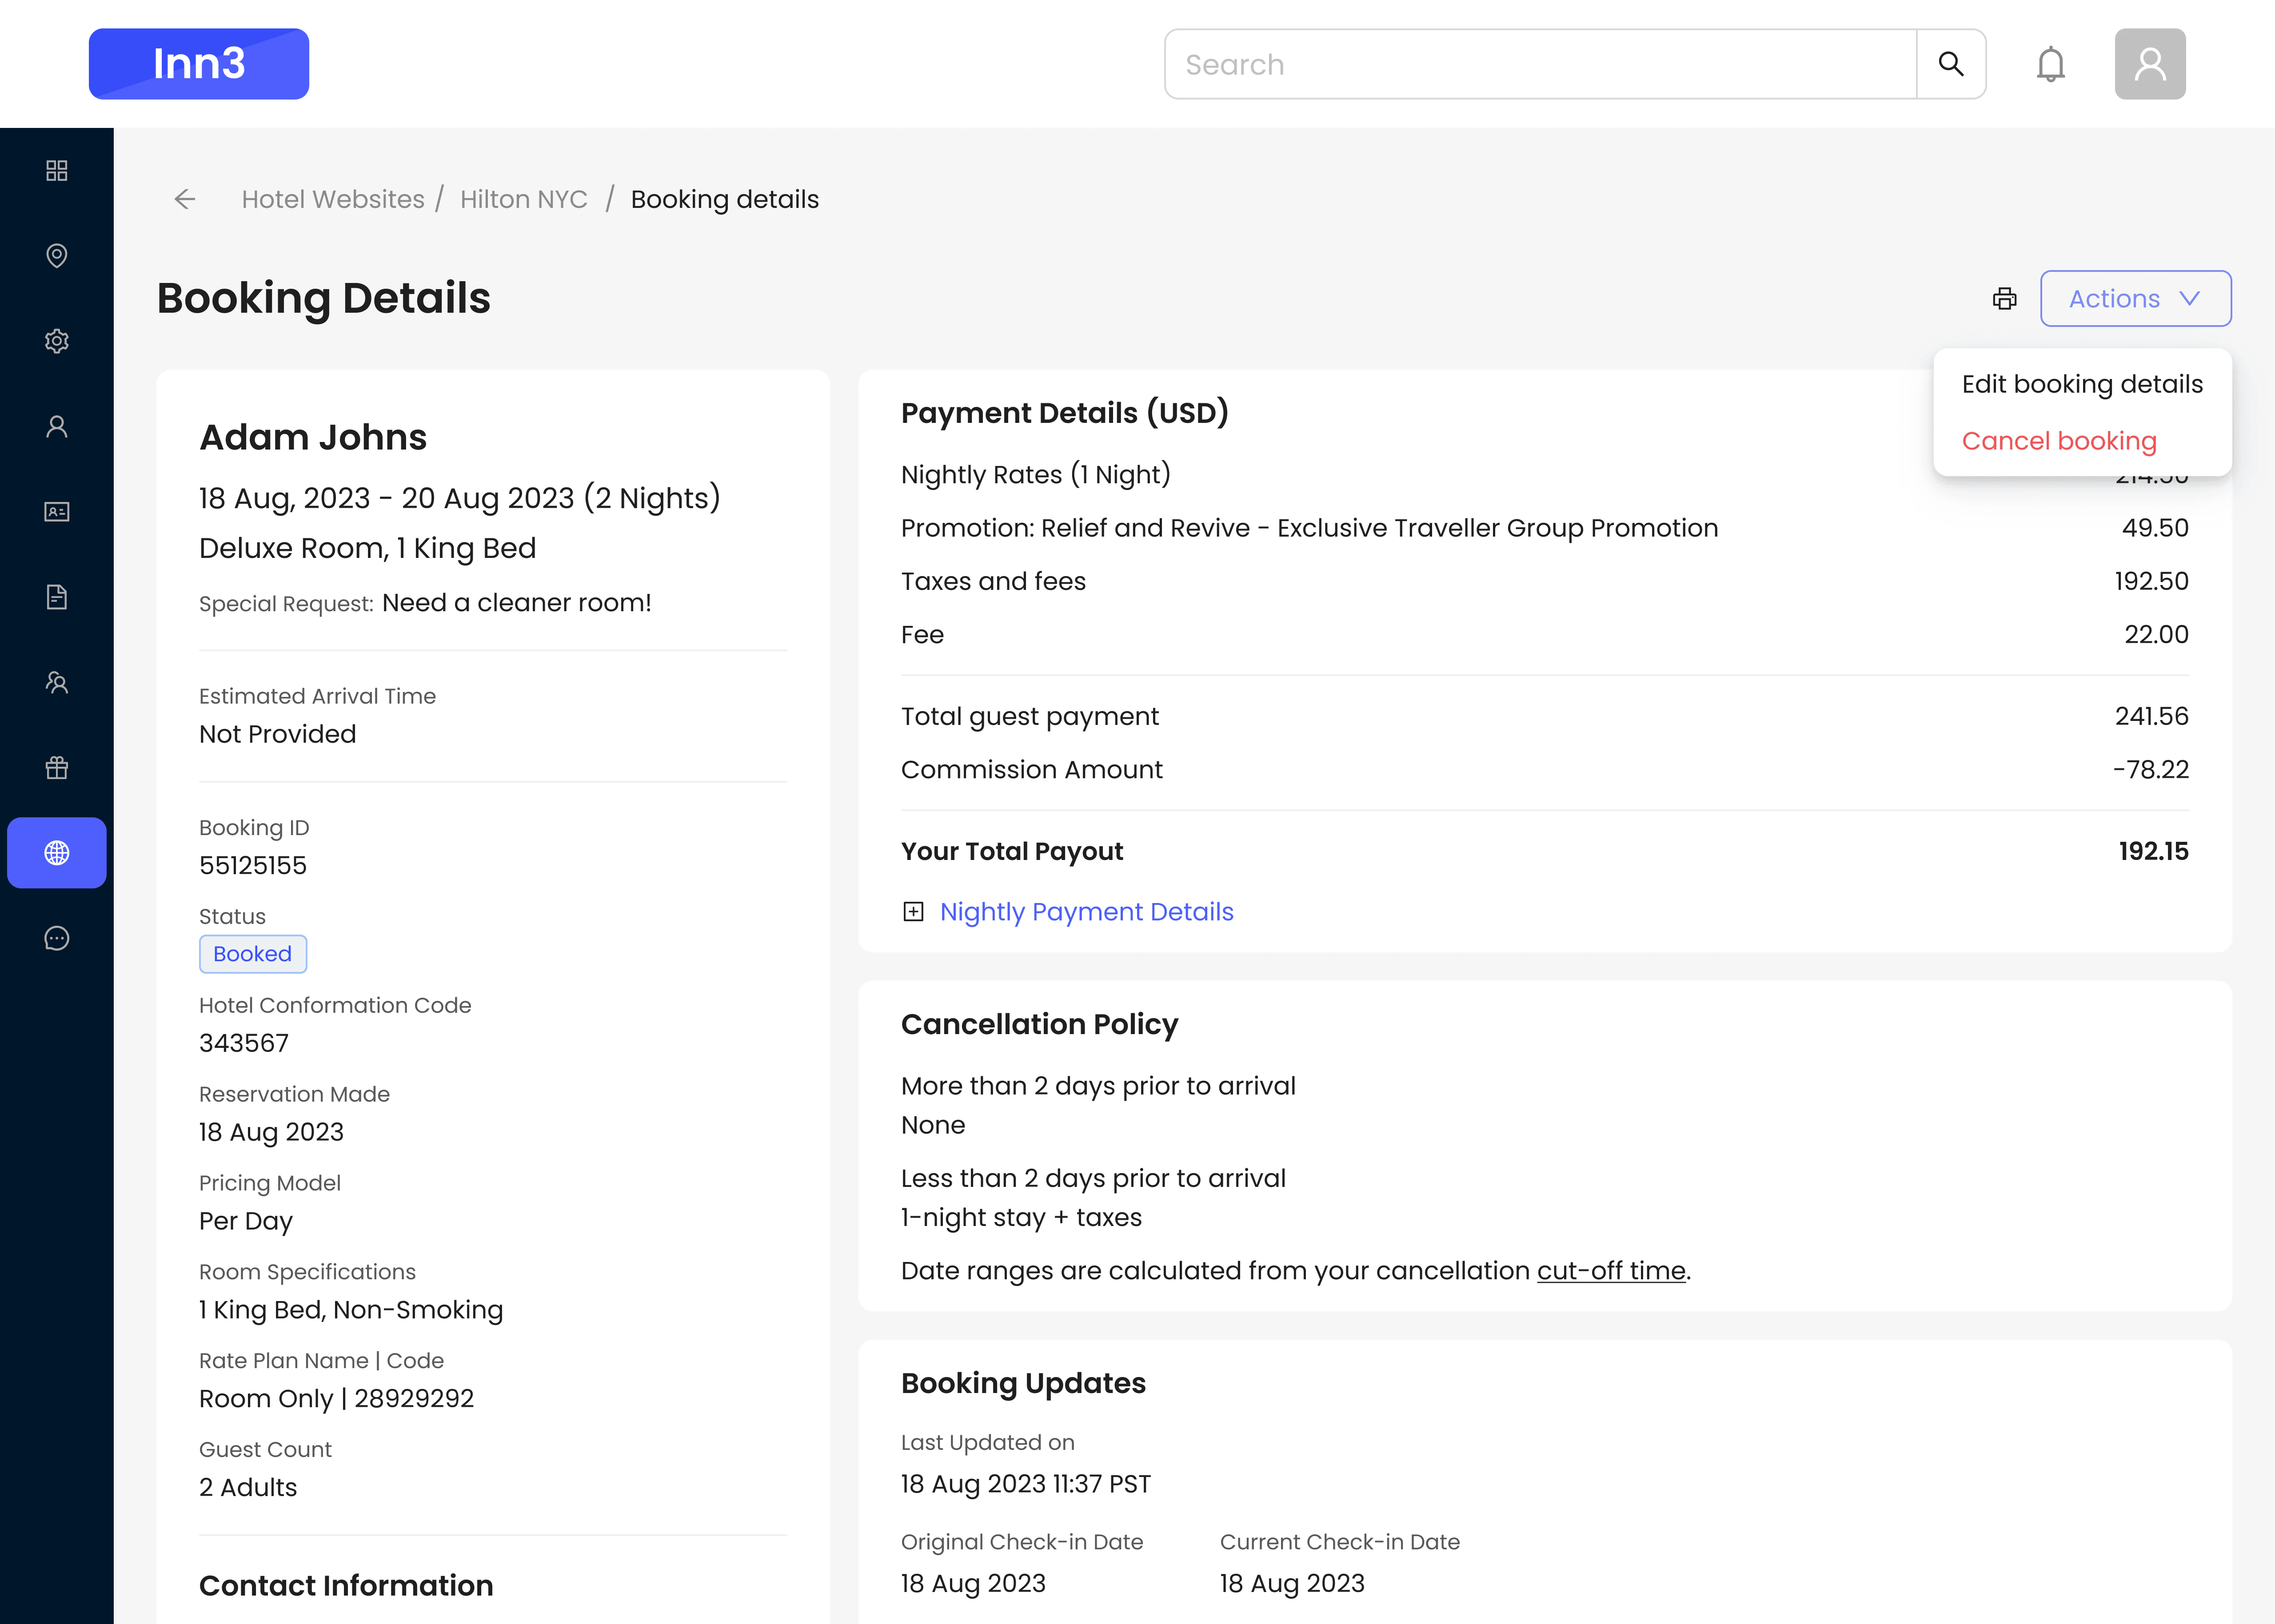Screen dimensions: 2275x1624
Task: Open the dashboard grid icon in sidebar
Action: [57, 171]
